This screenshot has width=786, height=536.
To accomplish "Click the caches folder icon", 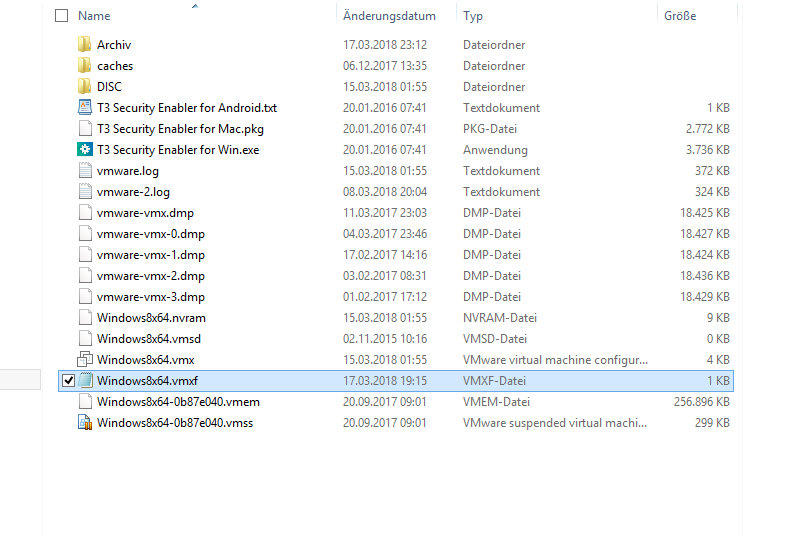I will (x=84, y=66).
